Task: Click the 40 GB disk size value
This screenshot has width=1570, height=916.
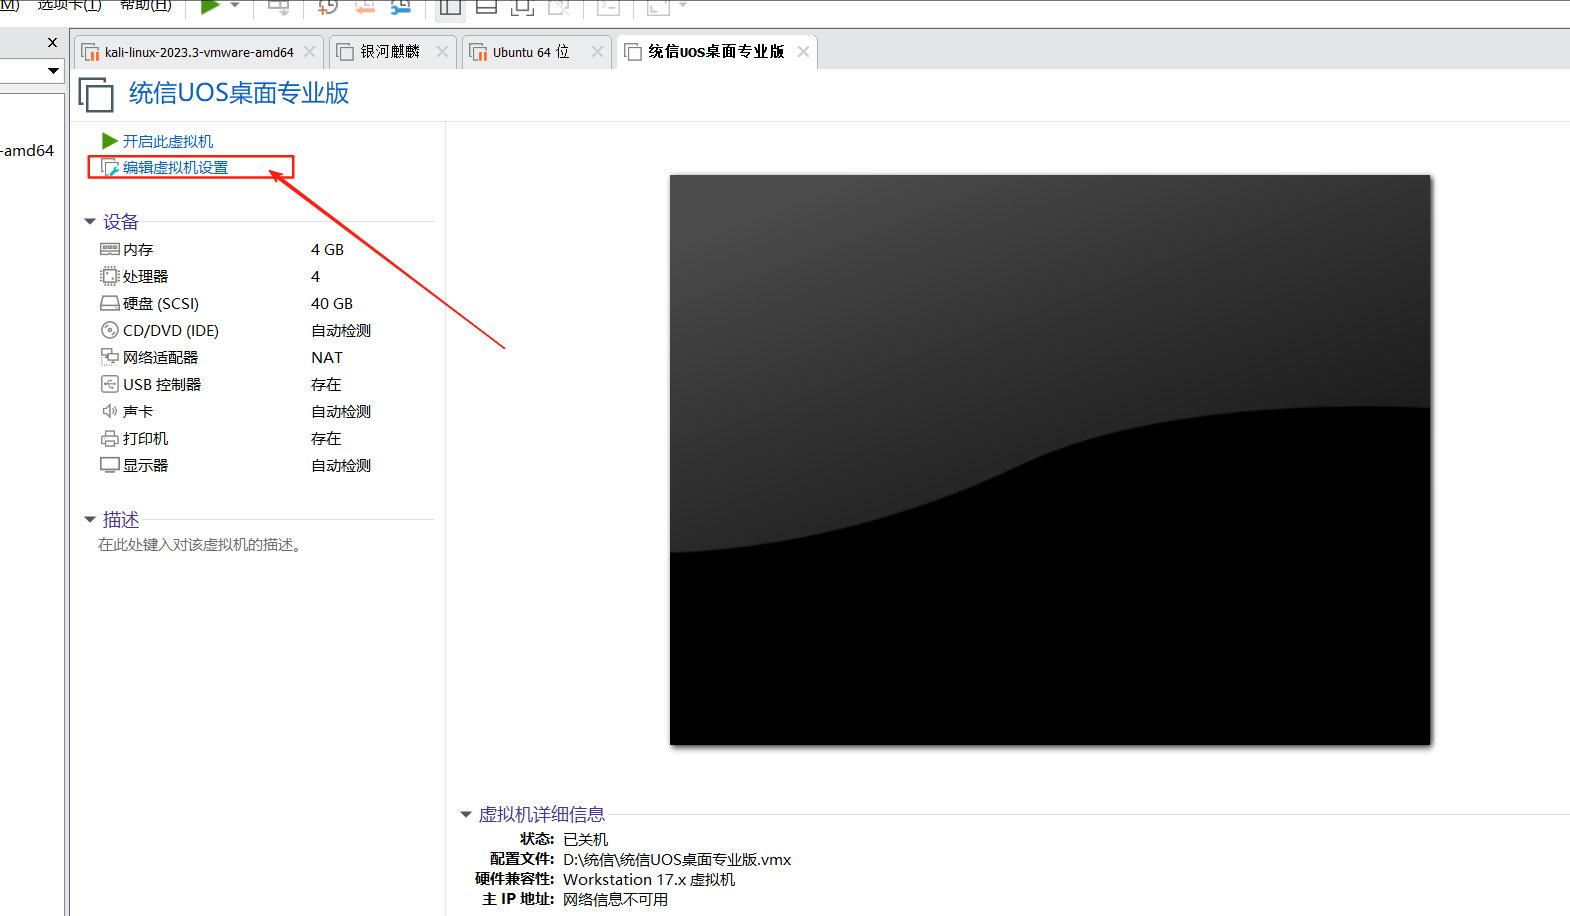Action: (332, 304)
